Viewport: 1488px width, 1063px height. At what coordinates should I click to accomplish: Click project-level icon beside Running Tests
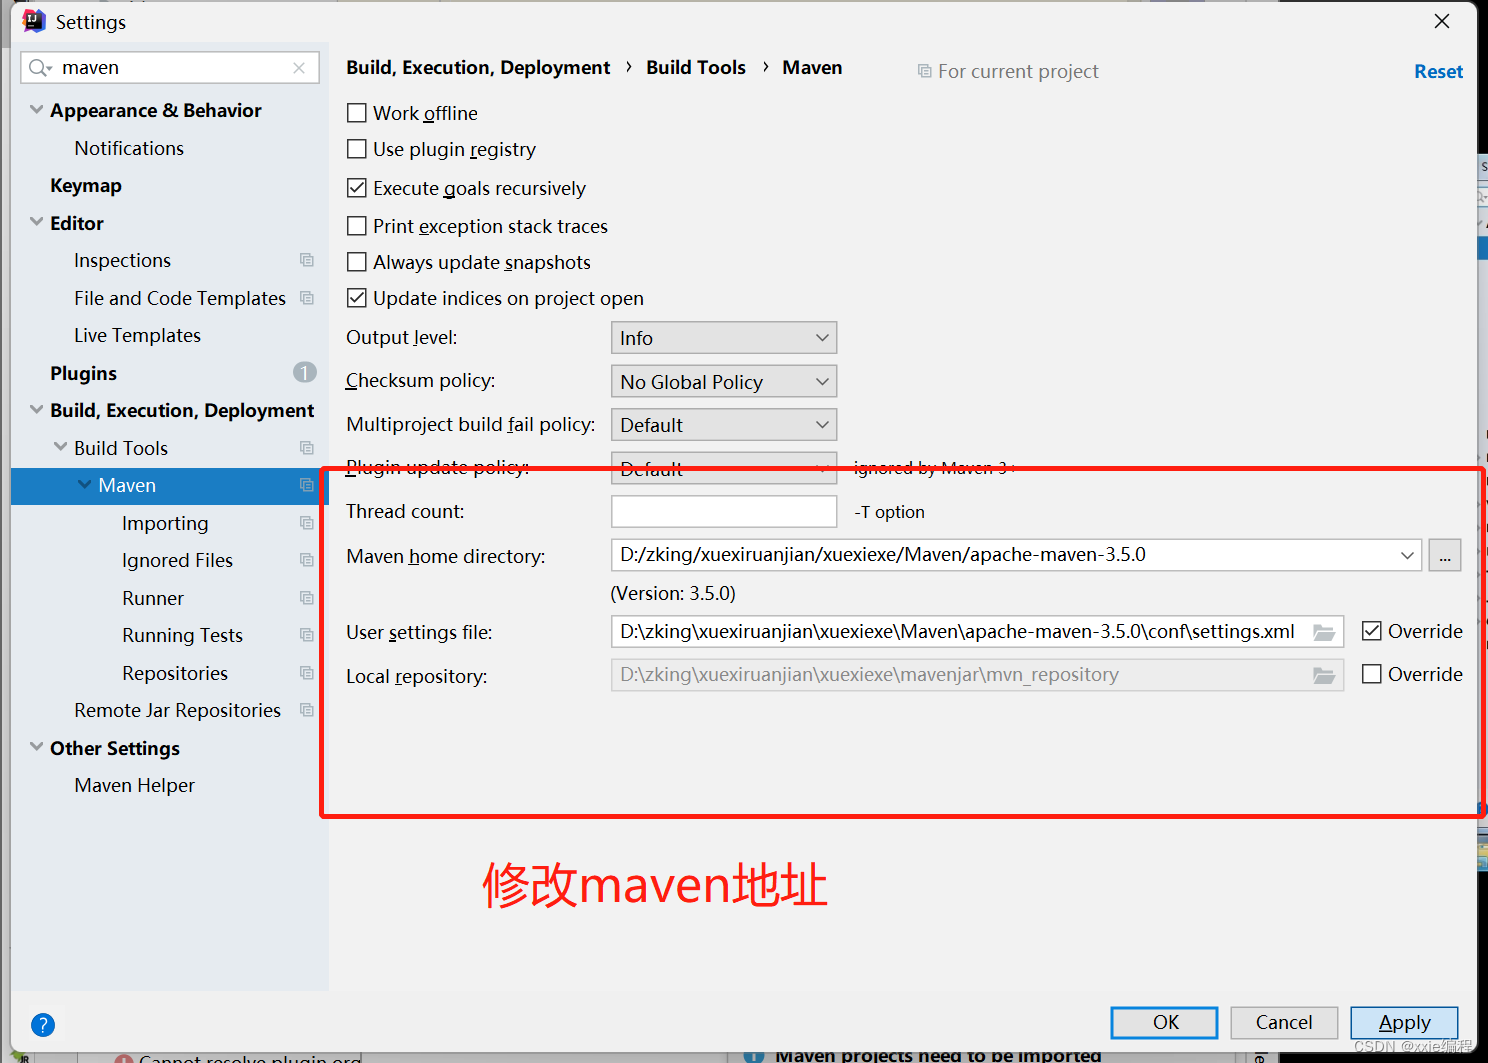[x=307, y=635]
